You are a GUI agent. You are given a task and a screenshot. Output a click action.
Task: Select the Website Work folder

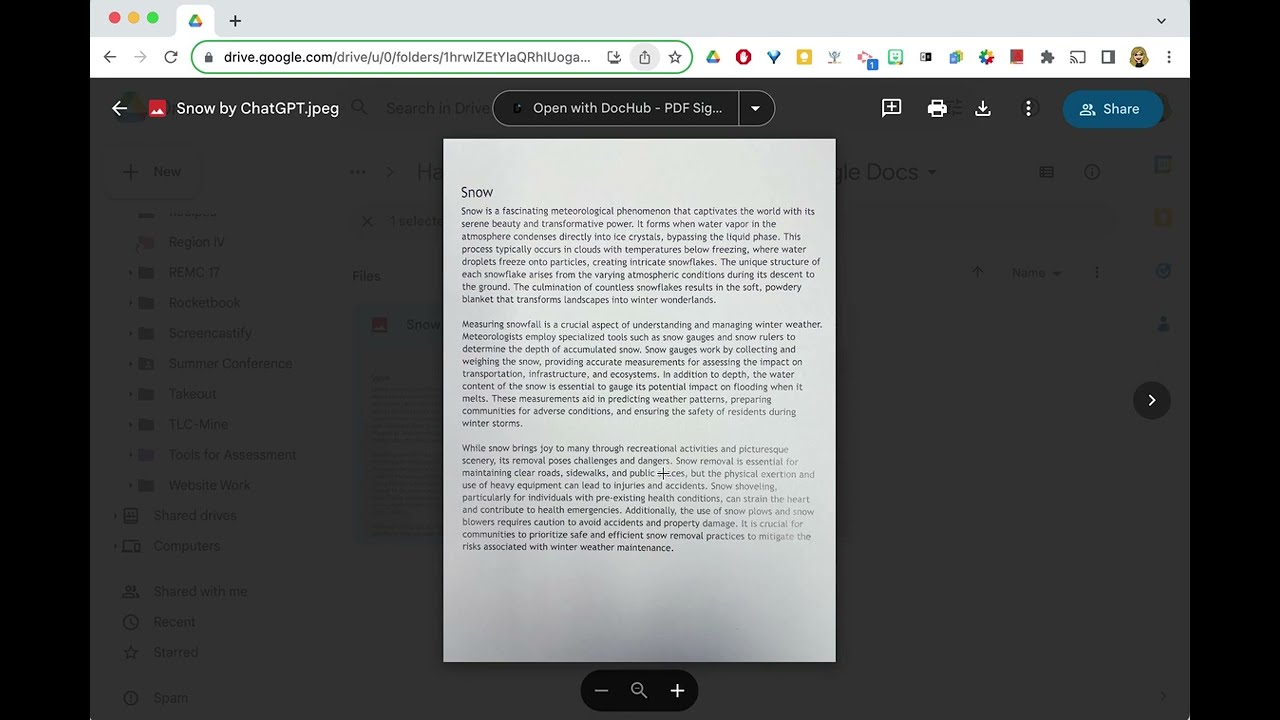click(209, 485)
